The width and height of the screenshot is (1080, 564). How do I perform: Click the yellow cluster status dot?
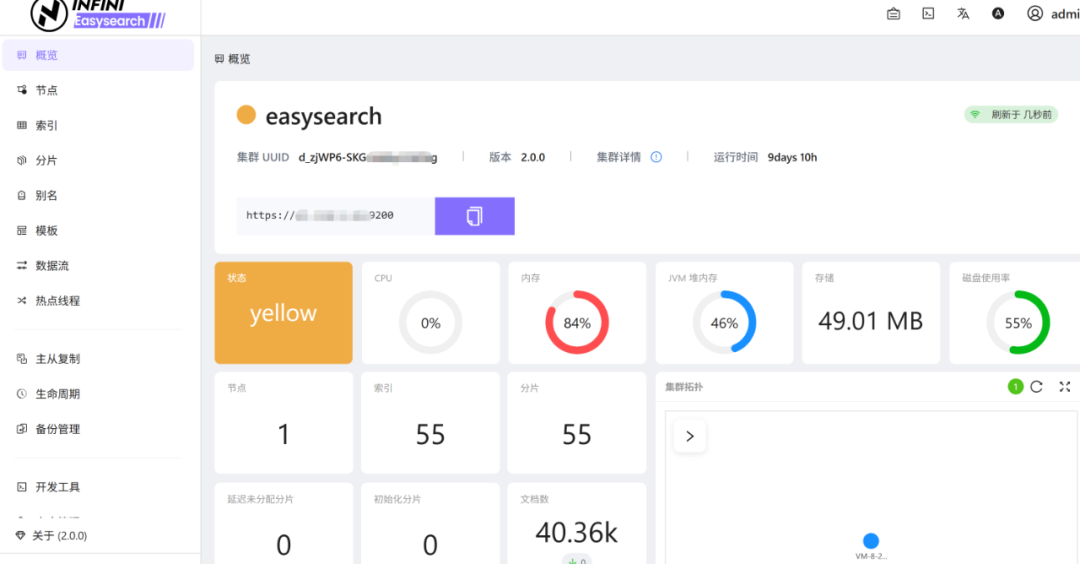click(246, 115)
